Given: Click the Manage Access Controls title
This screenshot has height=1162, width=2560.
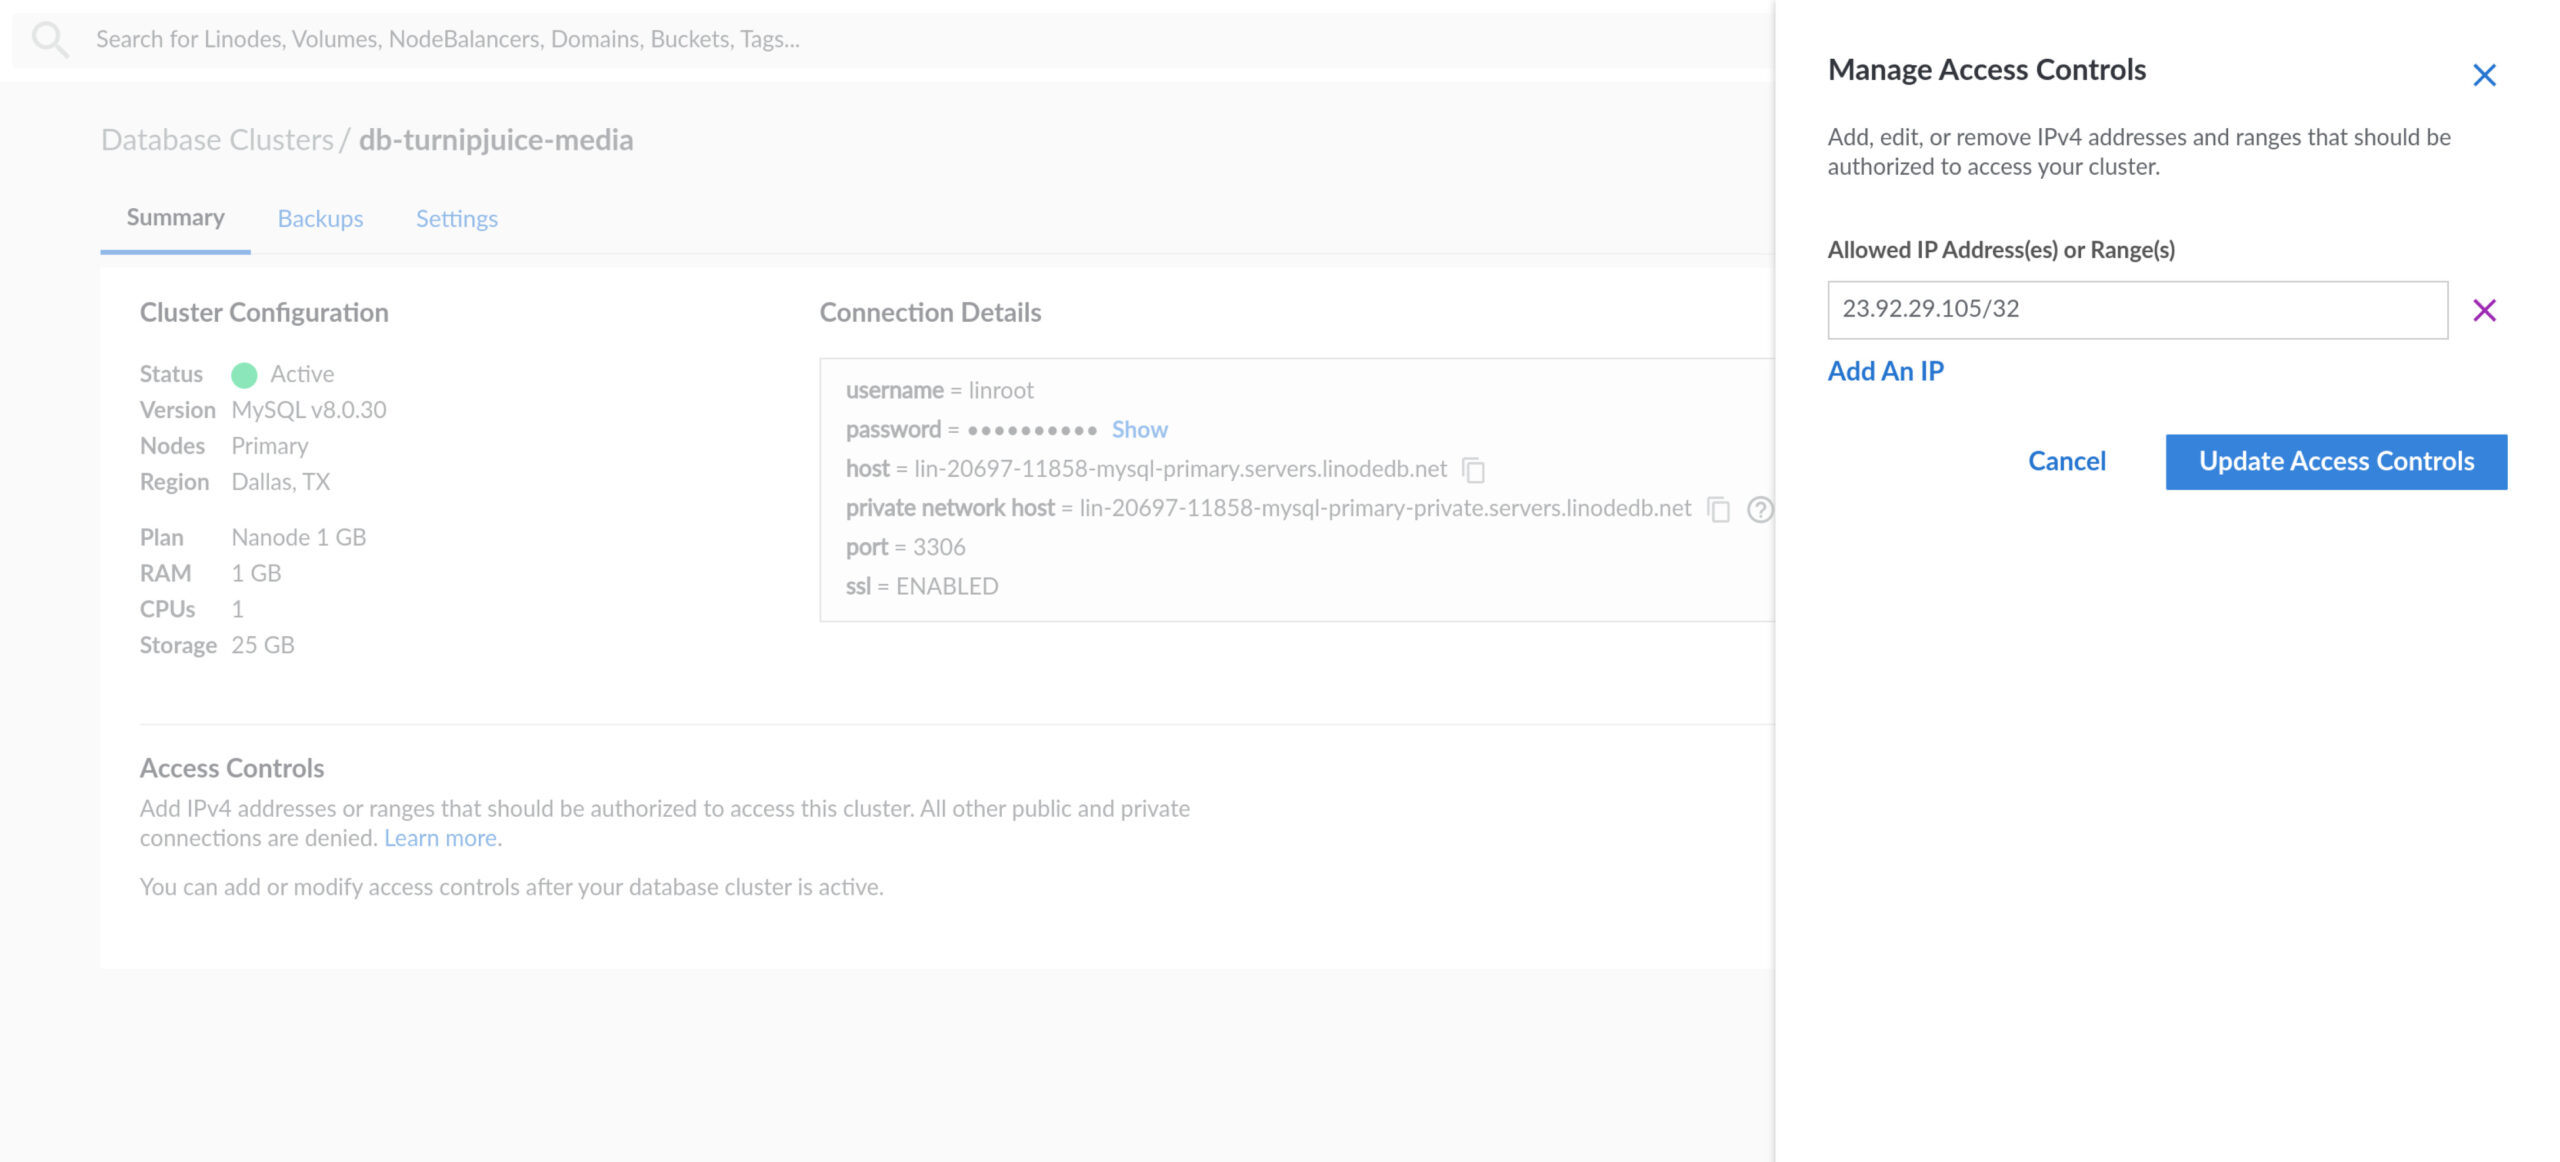Looking at the screenshot, I should [x=1986, y=70].
